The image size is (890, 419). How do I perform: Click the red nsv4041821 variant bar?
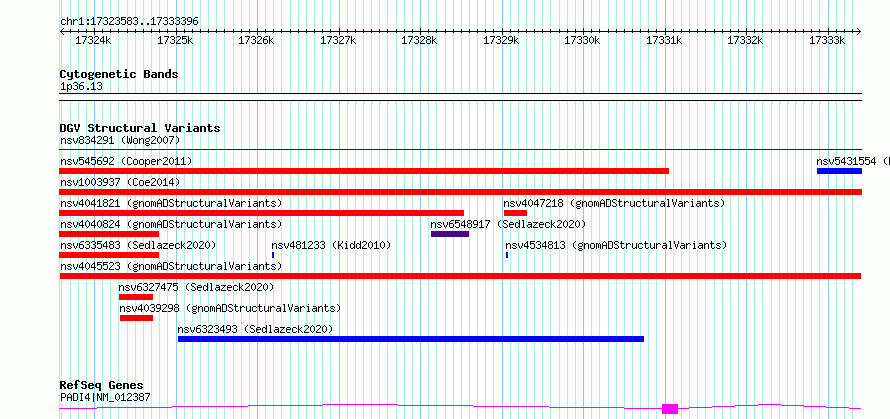click(x=262, y=213)
